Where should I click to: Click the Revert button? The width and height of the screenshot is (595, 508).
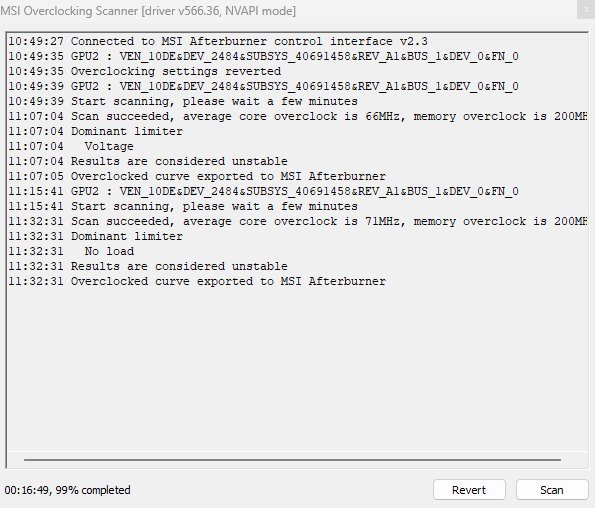point(469,490)
